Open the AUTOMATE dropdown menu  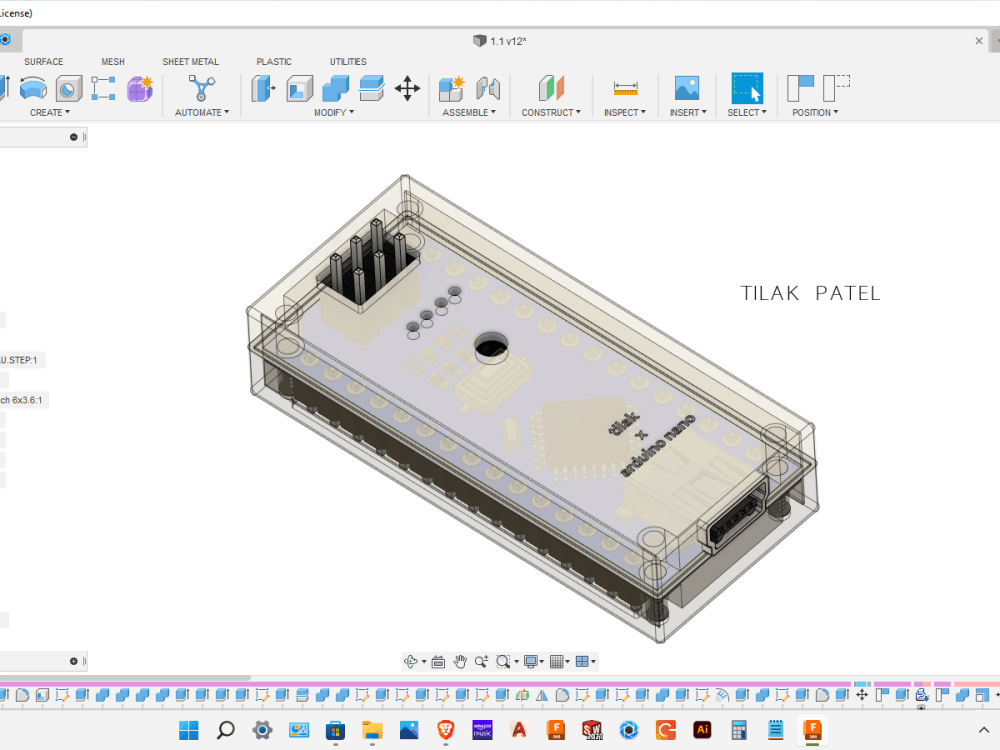(x=202, y=112)
